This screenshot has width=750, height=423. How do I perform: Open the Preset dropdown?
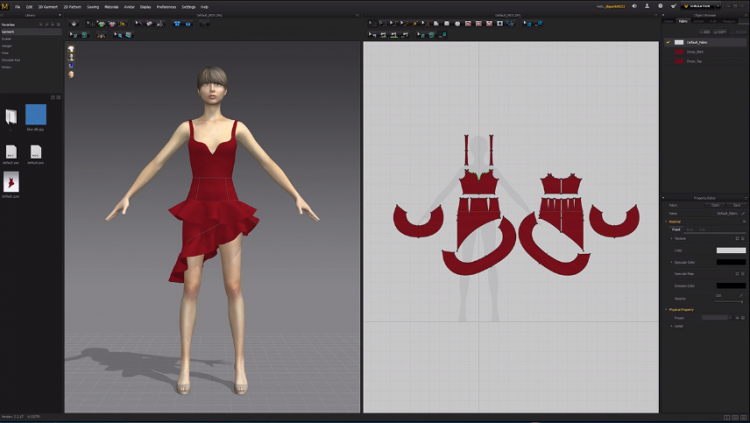click(718, 317)
